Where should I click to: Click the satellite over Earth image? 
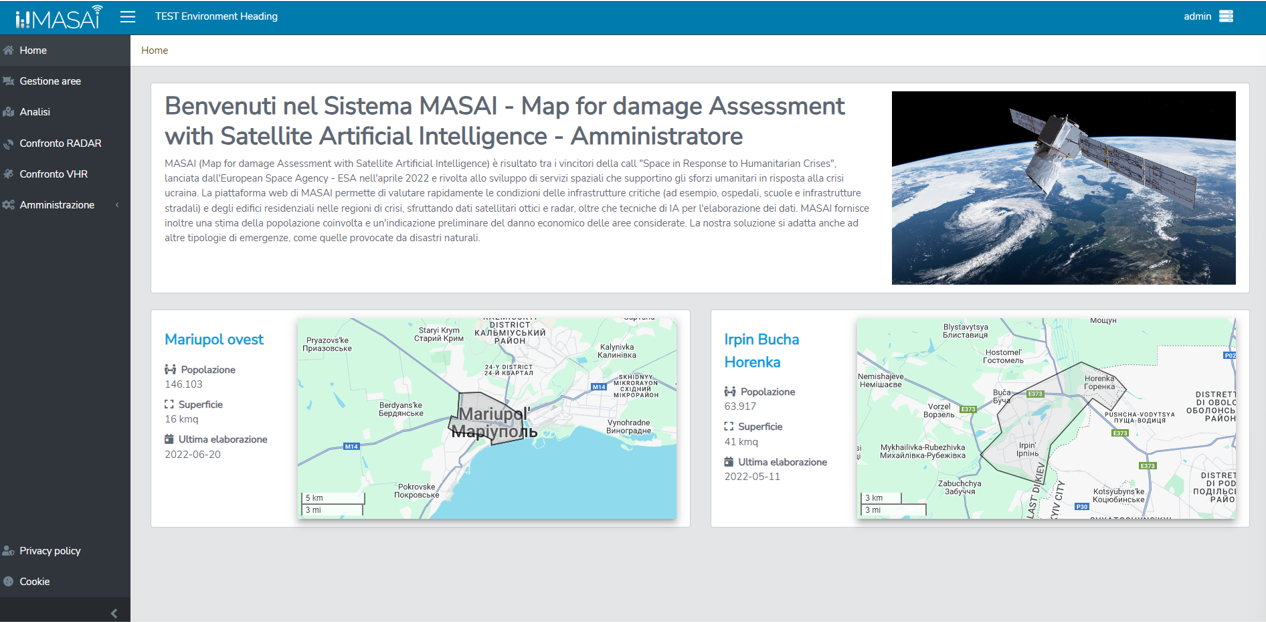tap(1064, 188)
